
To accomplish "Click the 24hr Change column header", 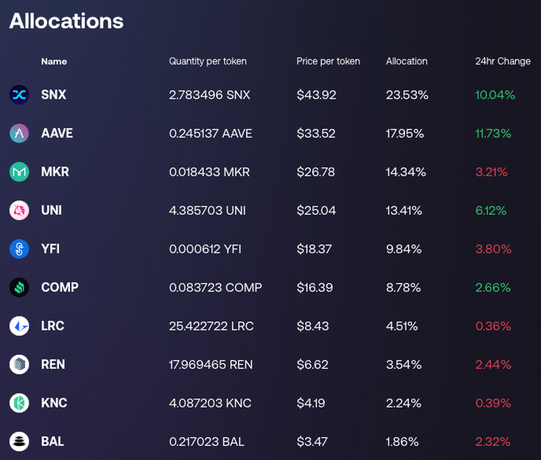I will 503,61.
